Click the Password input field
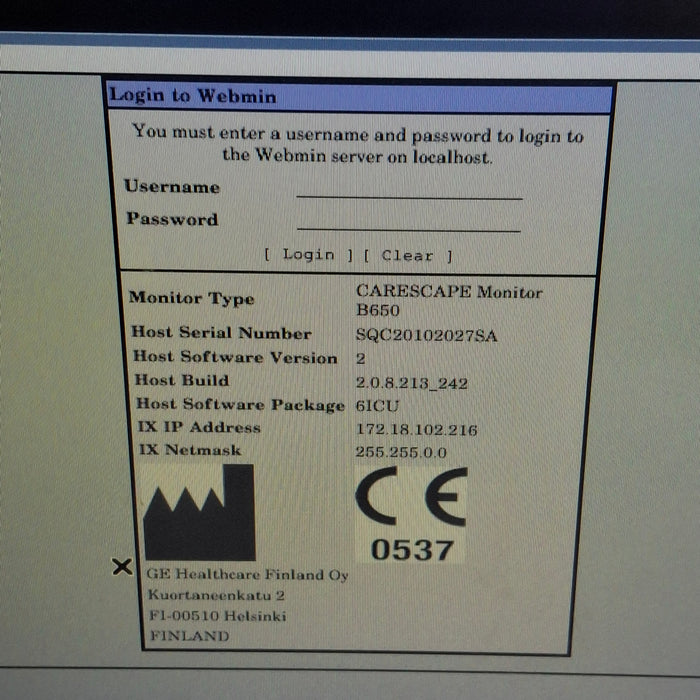The width and height of the screenshot is (700, 700). 409,221
